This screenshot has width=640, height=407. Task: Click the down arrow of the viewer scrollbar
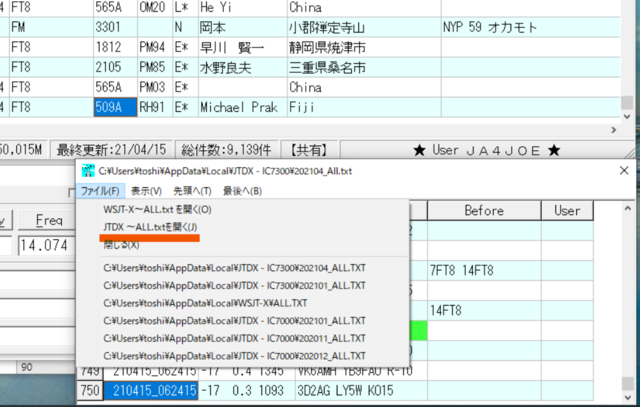point(628,397)
